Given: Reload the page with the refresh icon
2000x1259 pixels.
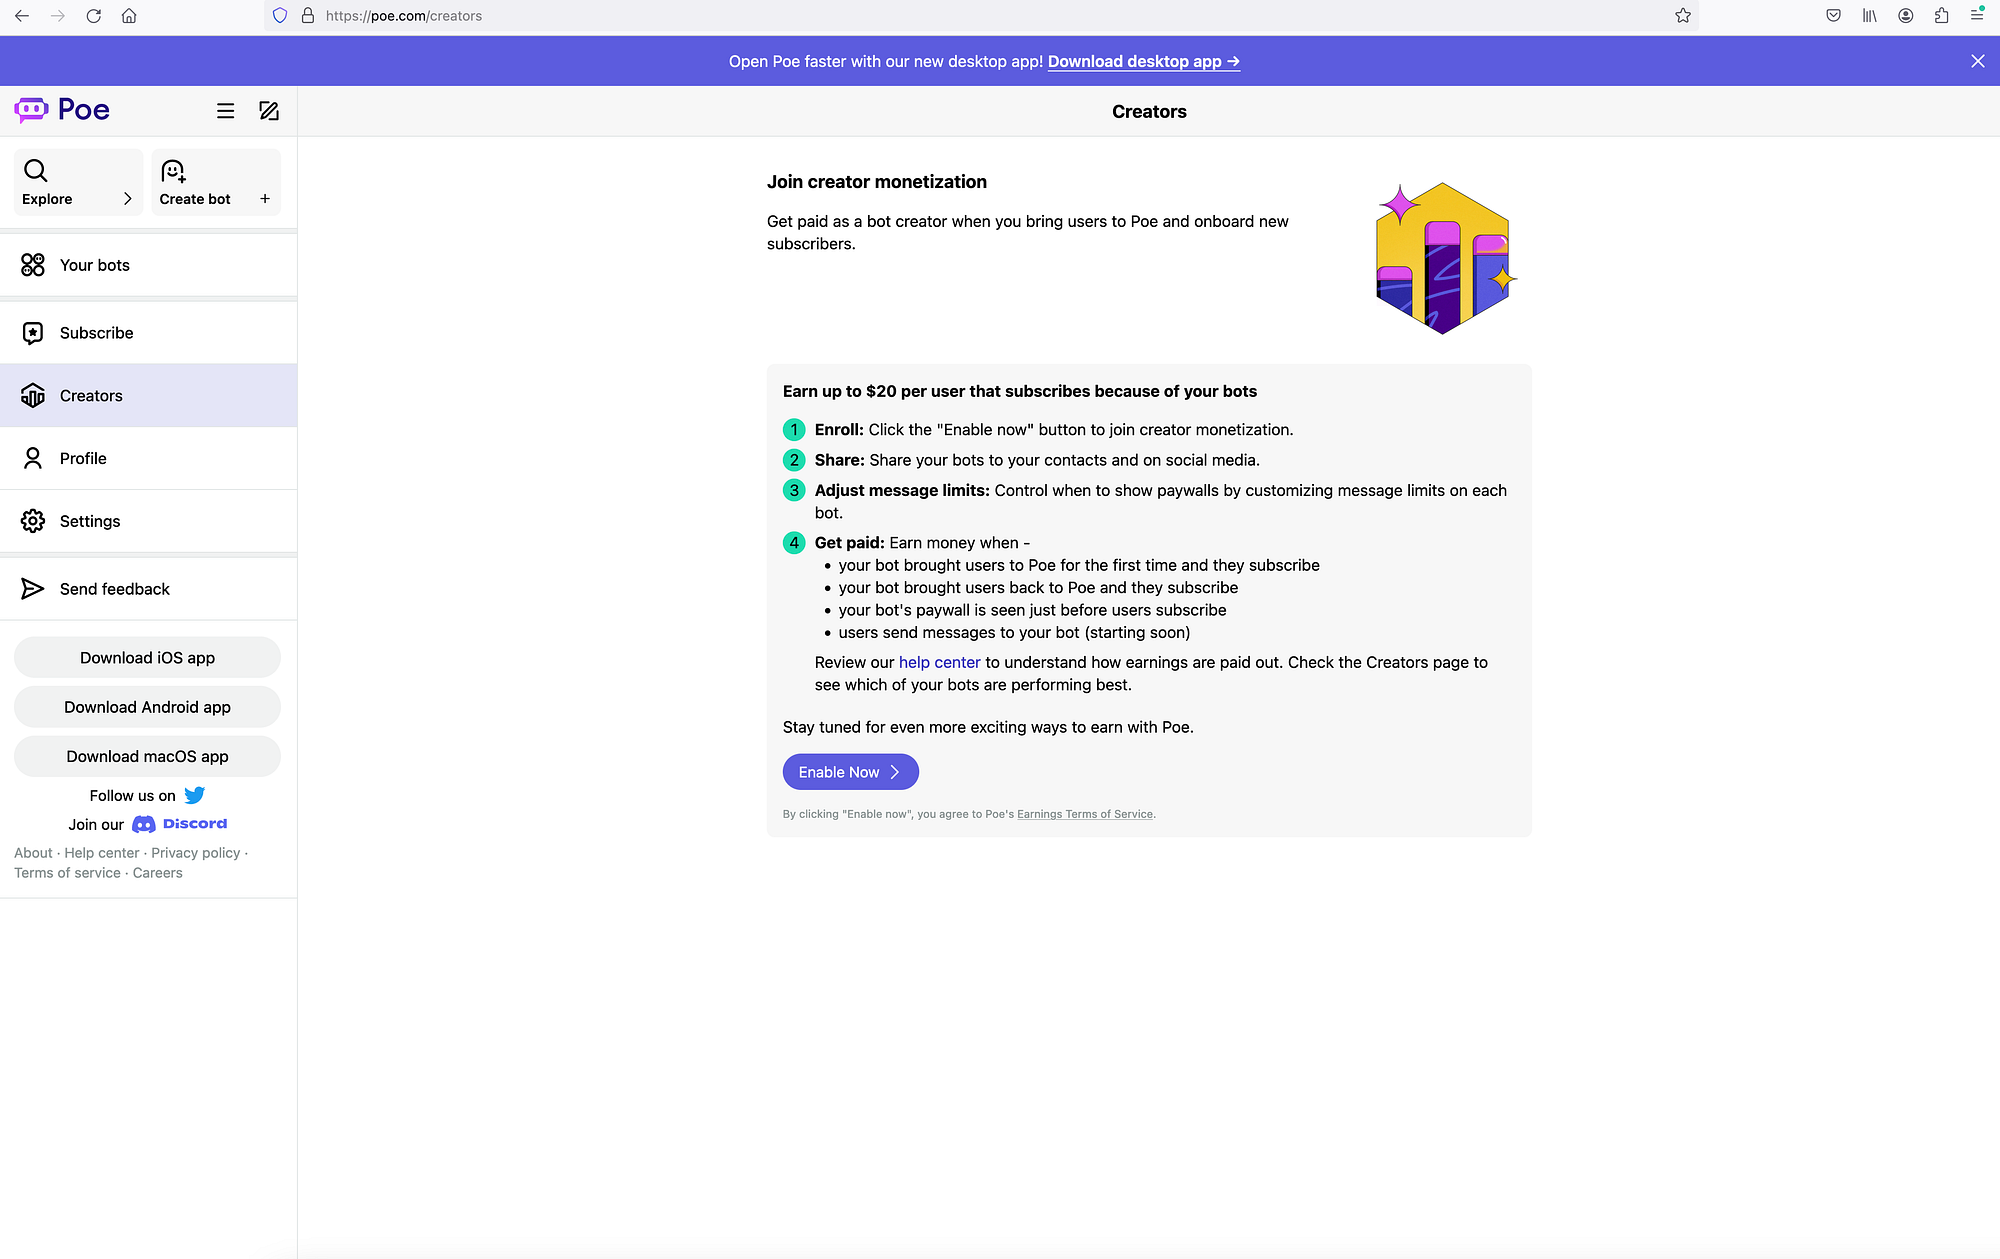Looking at the screenshot, I should click(94, 16).
